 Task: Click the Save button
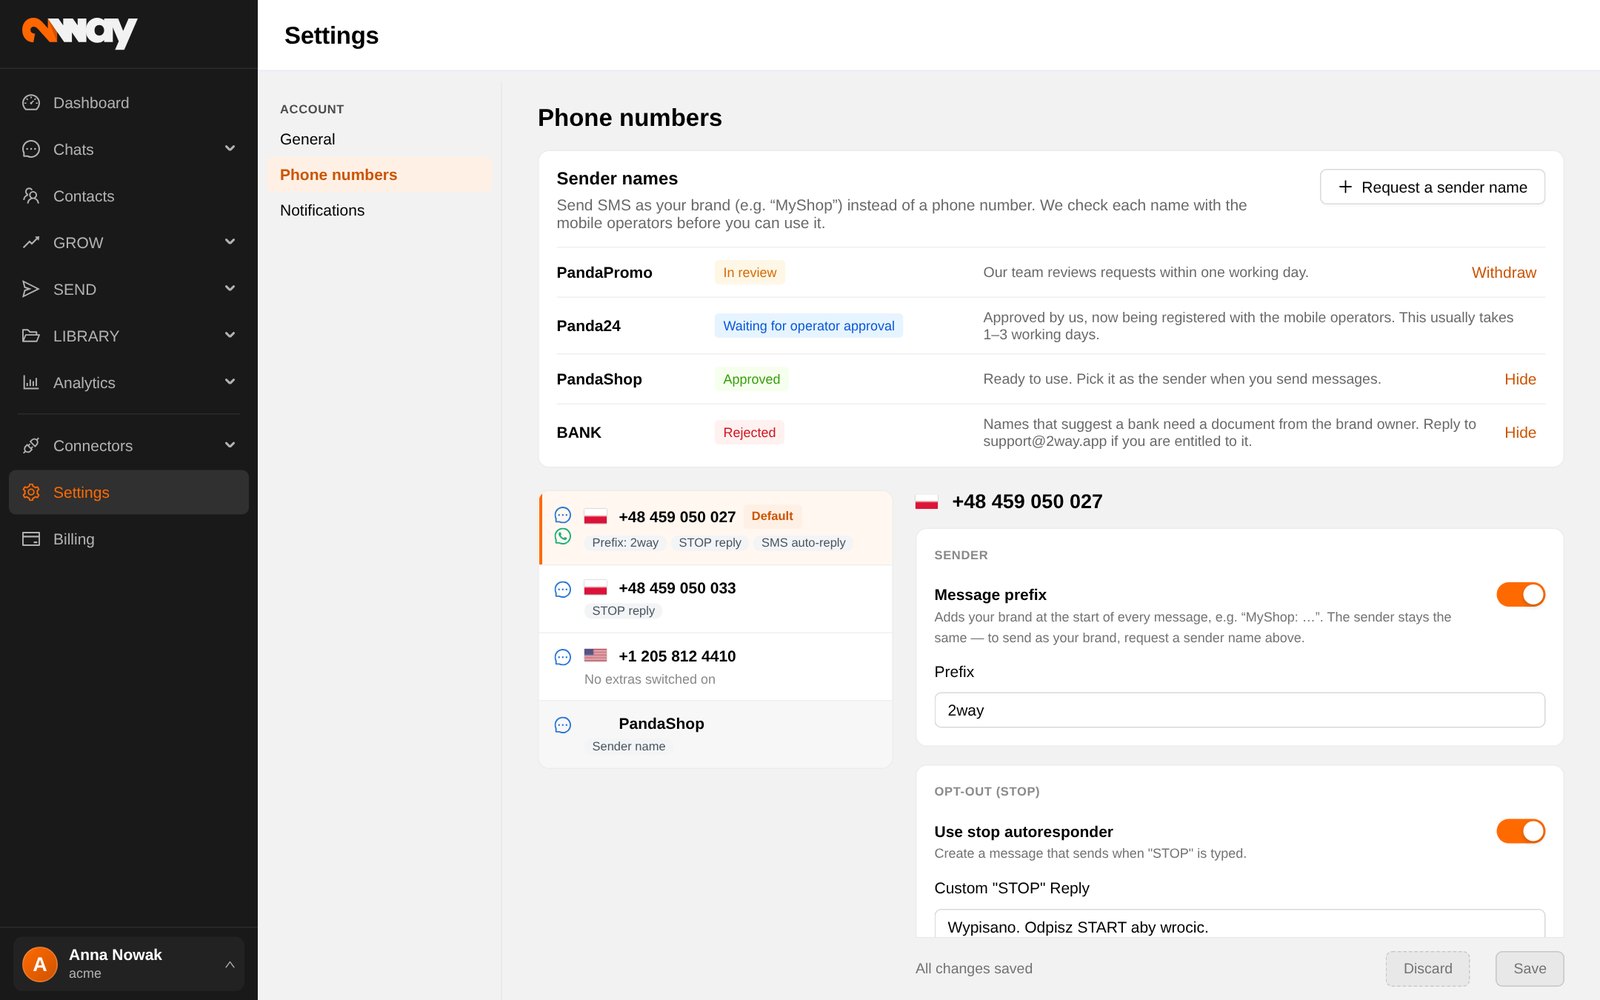click(1529, 969)
